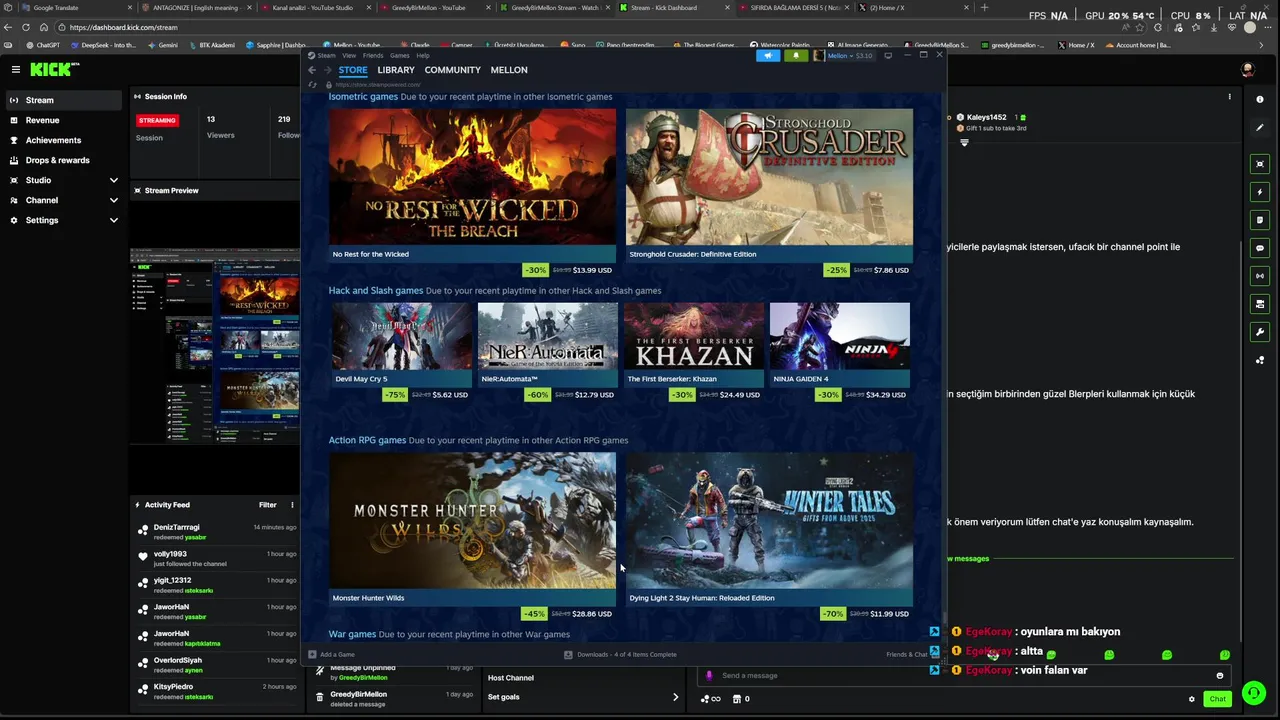The height and width of the screenshot is (720, 1280).
Task: Open a new browser tab
Action: 984,7
